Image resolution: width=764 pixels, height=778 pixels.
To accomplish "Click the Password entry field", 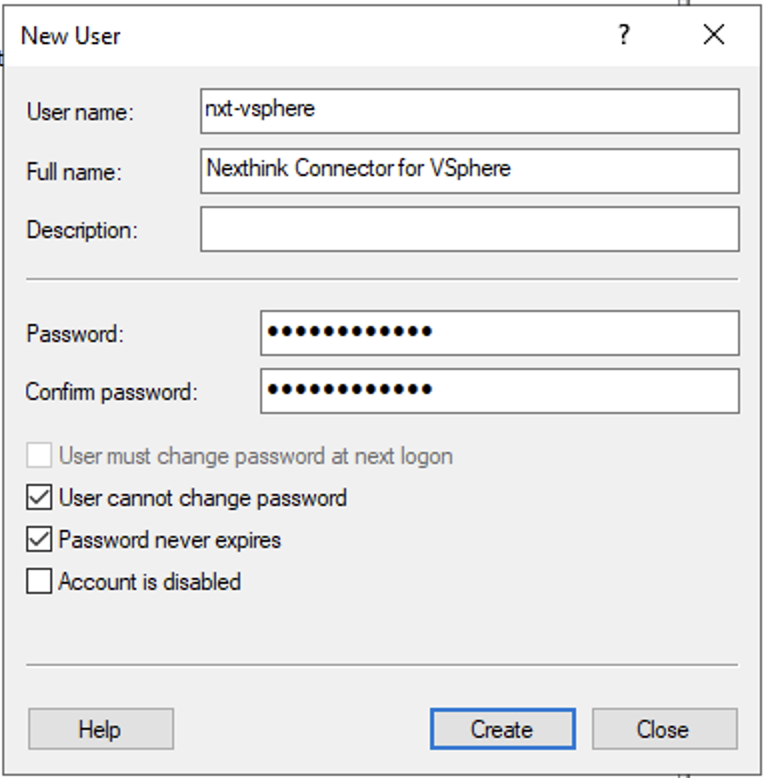I will 499,333.
